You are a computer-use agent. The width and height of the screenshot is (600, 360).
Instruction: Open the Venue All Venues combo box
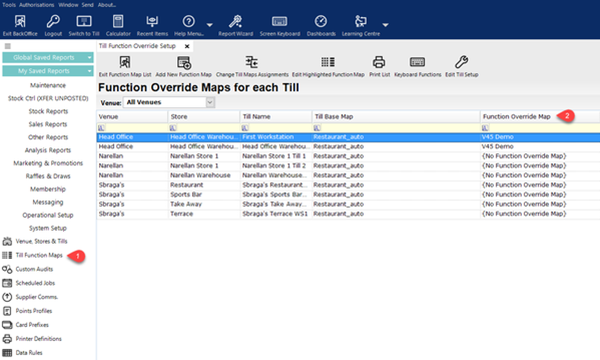click(169, 102)
